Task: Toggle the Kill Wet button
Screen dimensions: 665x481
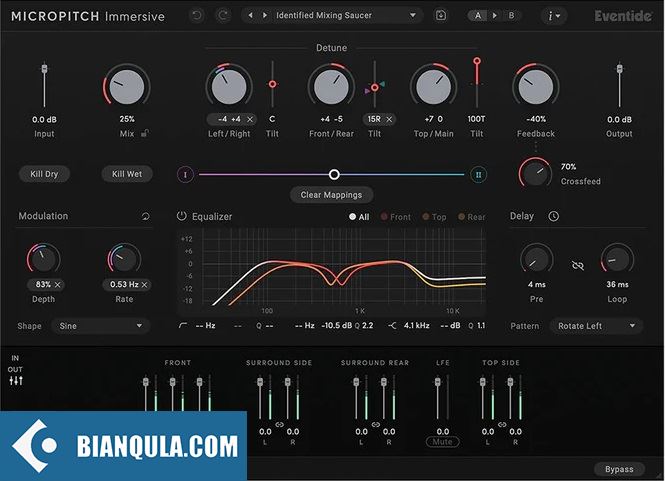Action: (x=127, y=174)
